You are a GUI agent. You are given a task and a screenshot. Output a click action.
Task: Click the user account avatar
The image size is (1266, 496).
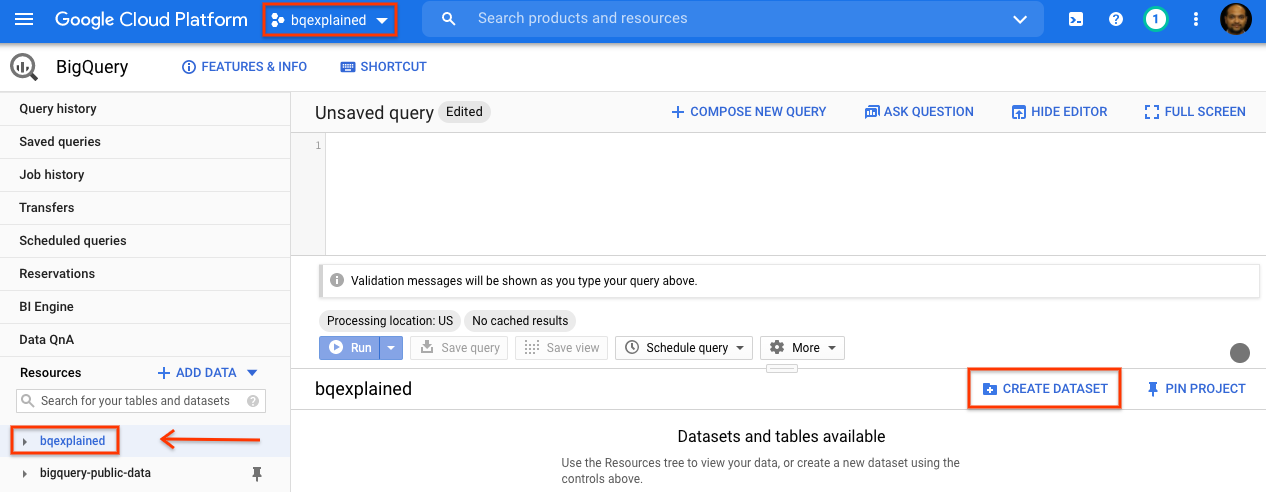1236,19
